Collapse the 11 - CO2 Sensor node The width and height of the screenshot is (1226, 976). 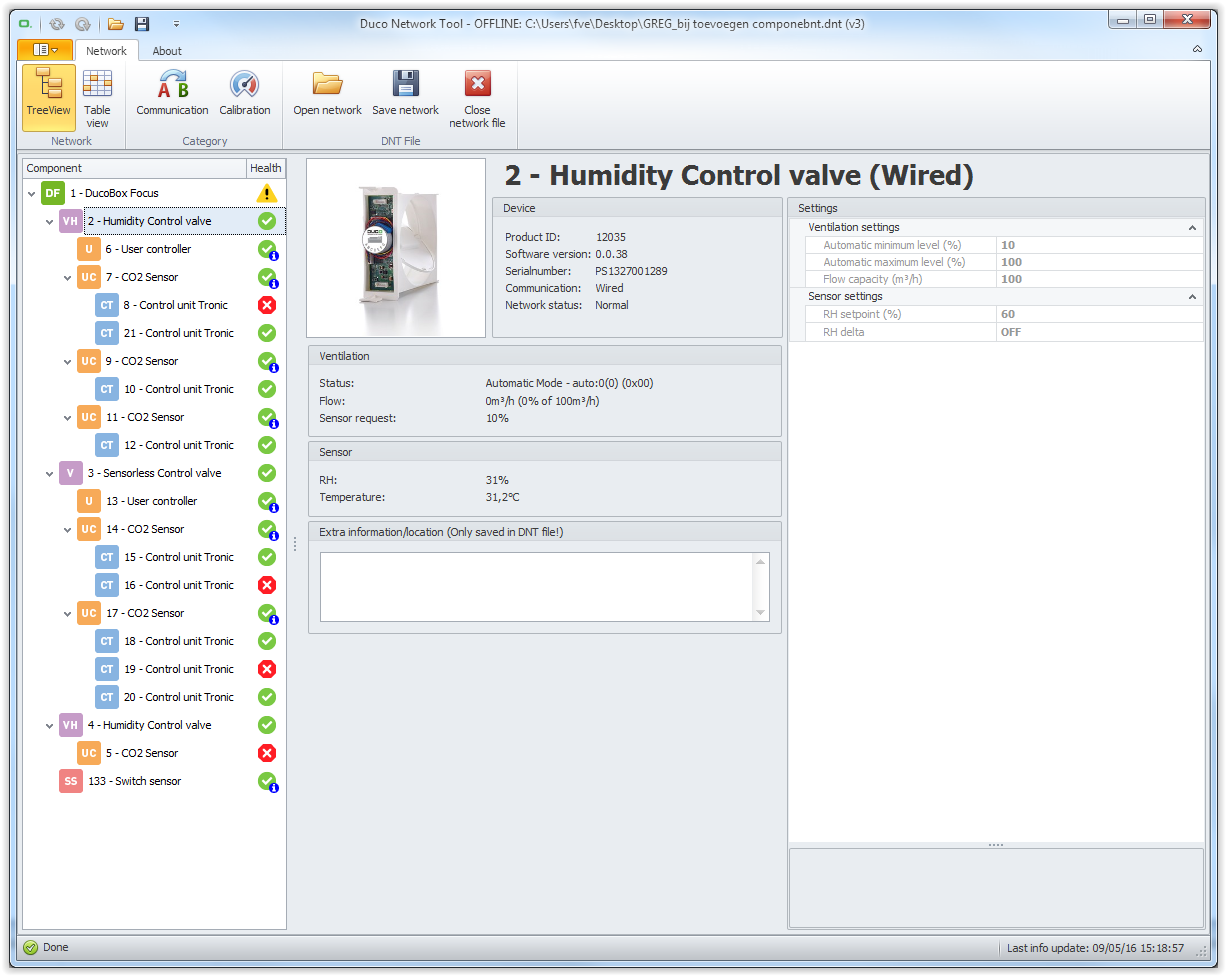67,417
